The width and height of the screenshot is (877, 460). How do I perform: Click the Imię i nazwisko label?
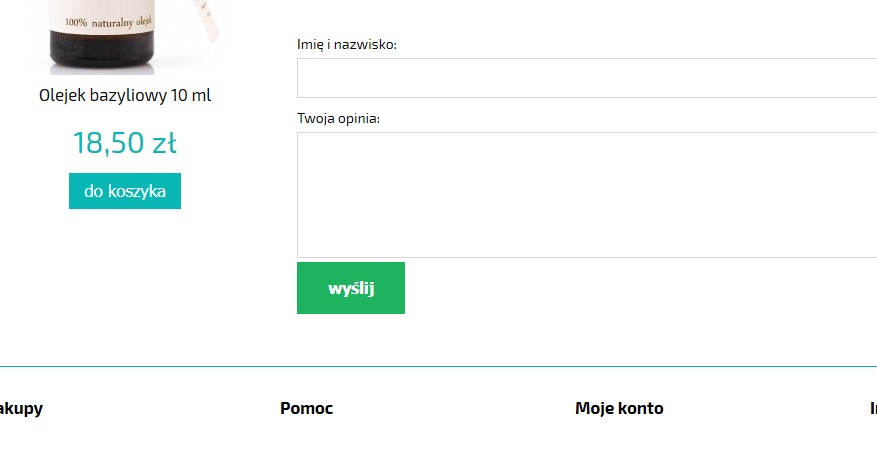[347, 44]
